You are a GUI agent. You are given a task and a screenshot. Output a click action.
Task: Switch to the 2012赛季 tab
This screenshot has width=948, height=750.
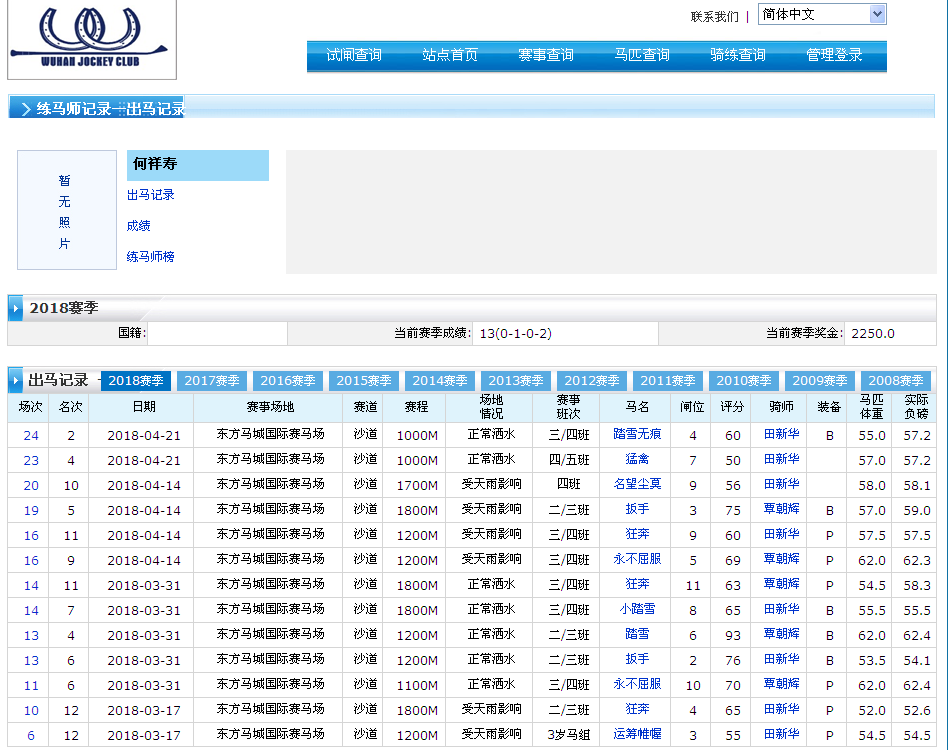pos(592,381)
